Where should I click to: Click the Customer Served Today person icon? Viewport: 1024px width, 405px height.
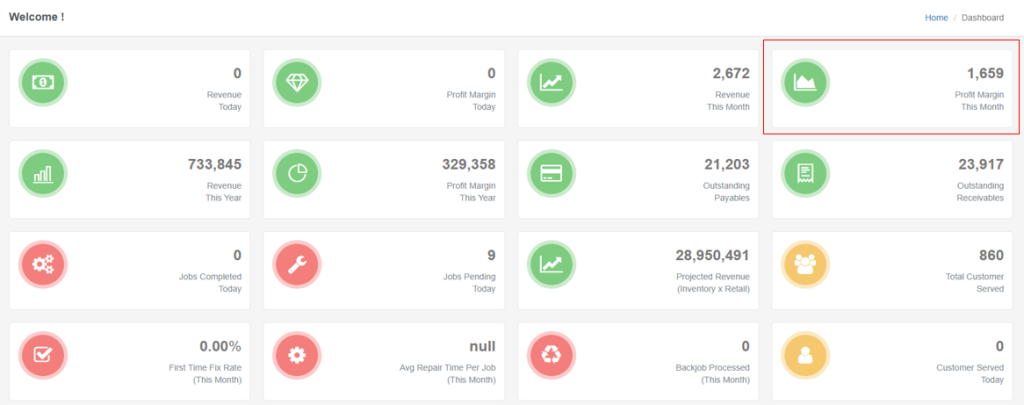805,356
